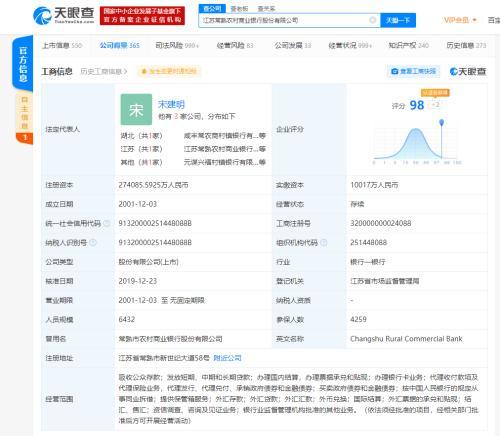Open the 经营风险 83 tab
The width and height of the screenshot is (500, 436).
point(235,45)
